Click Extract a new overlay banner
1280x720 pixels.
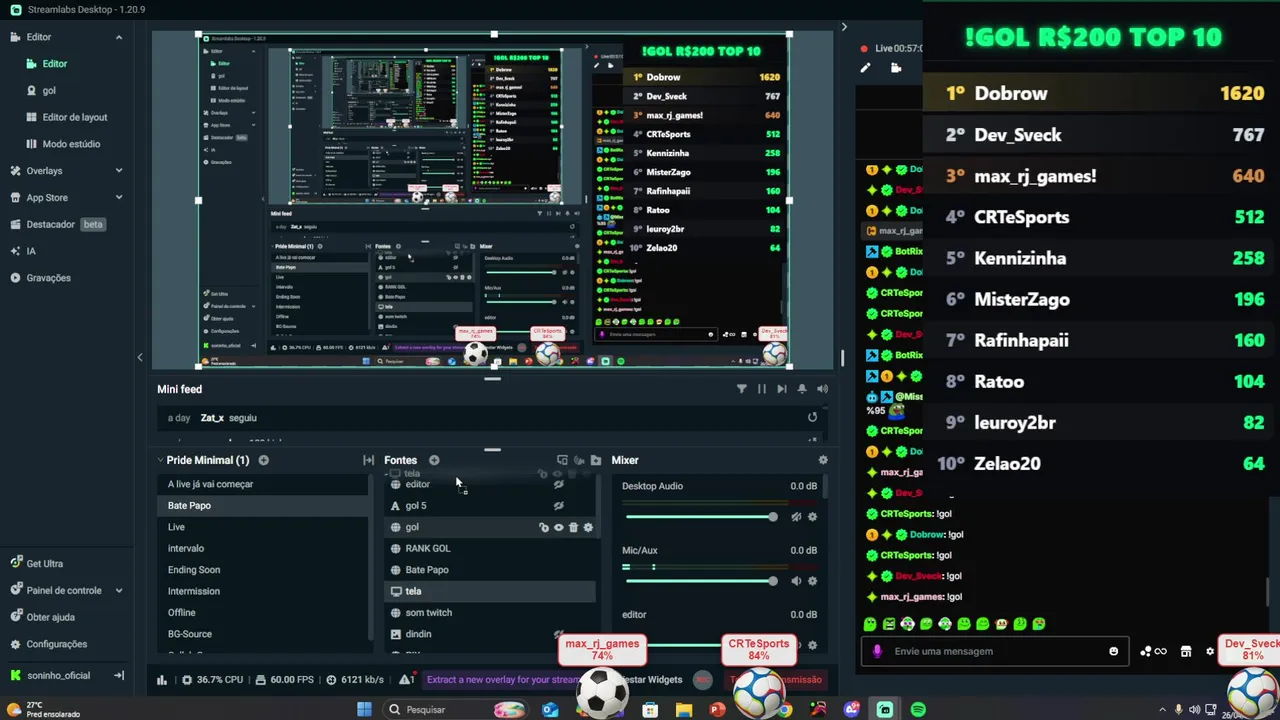pyautogui.click(x=503, y=680)
